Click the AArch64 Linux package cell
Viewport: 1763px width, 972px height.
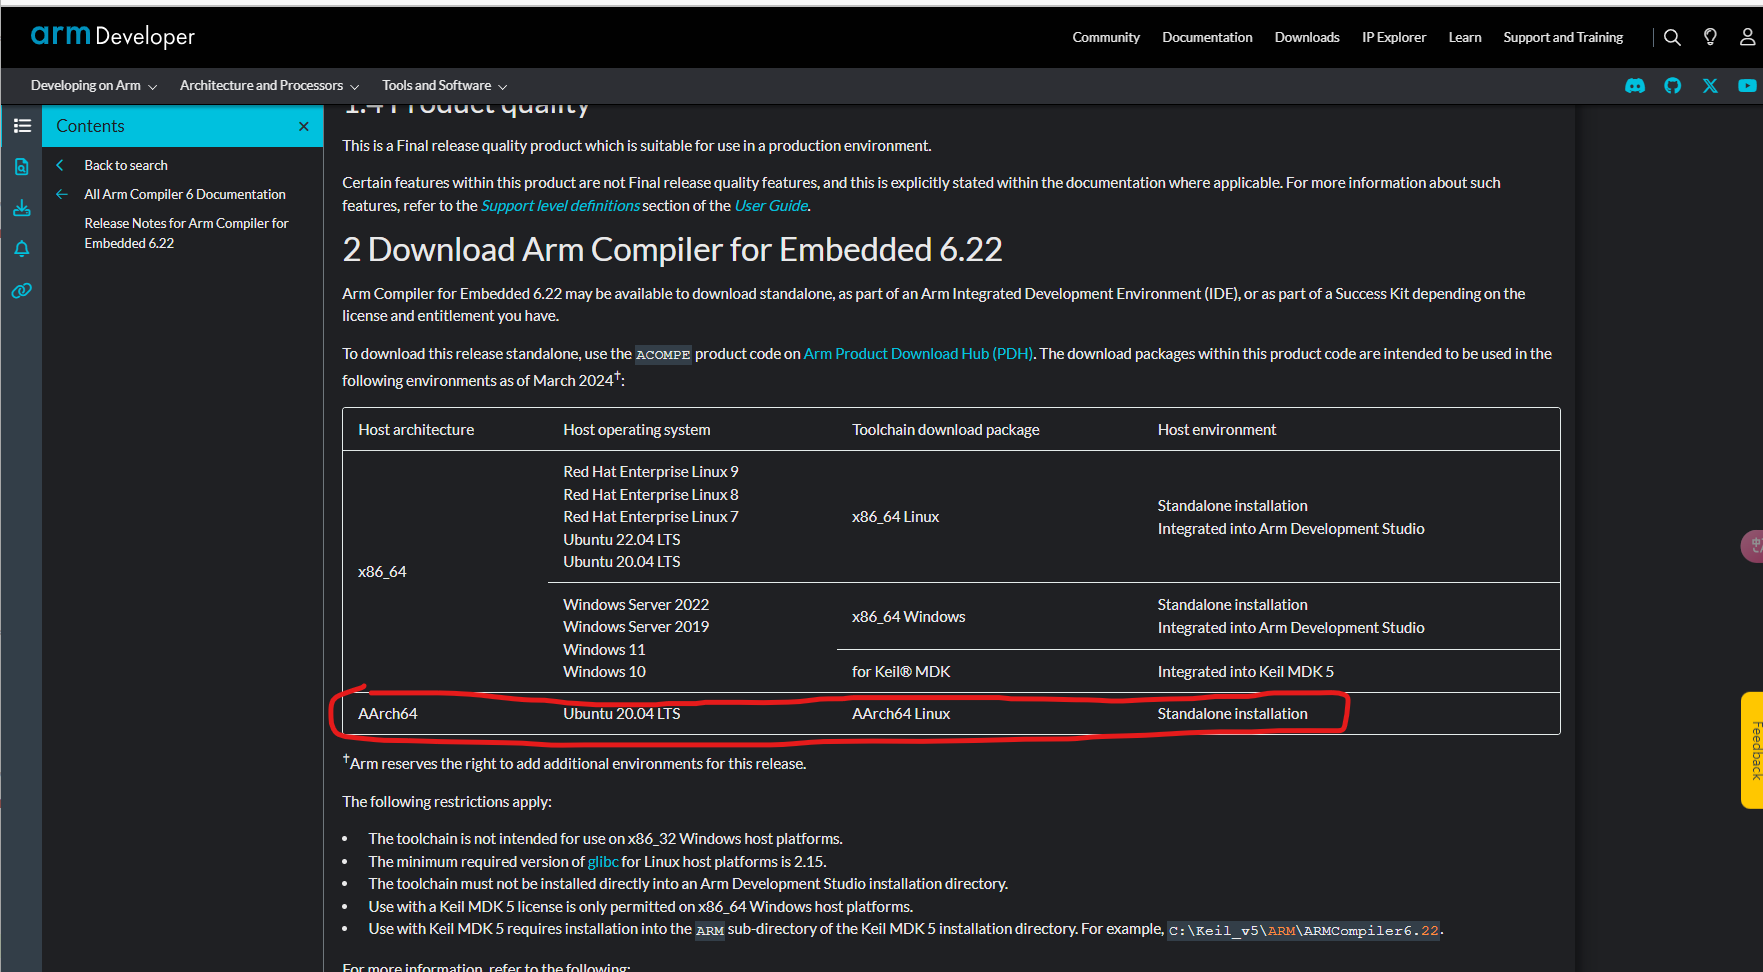coord(901,714)
